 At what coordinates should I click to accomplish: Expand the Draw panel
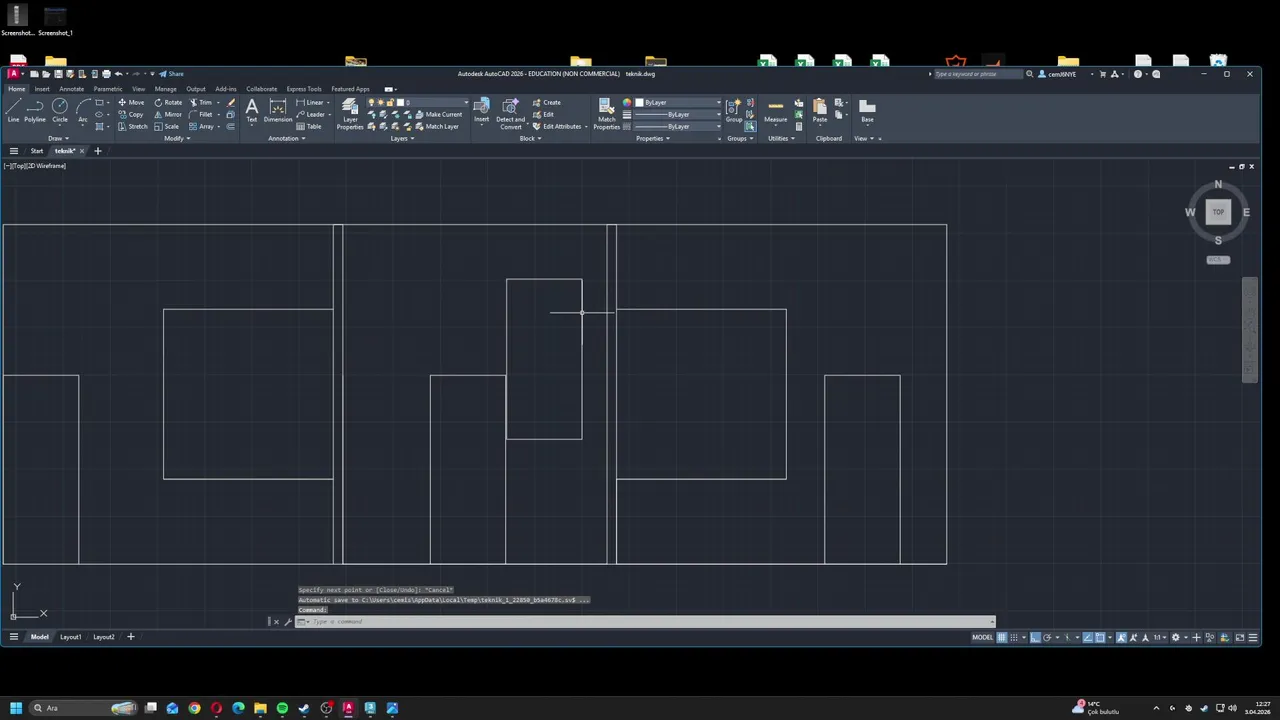click(58, 138)
